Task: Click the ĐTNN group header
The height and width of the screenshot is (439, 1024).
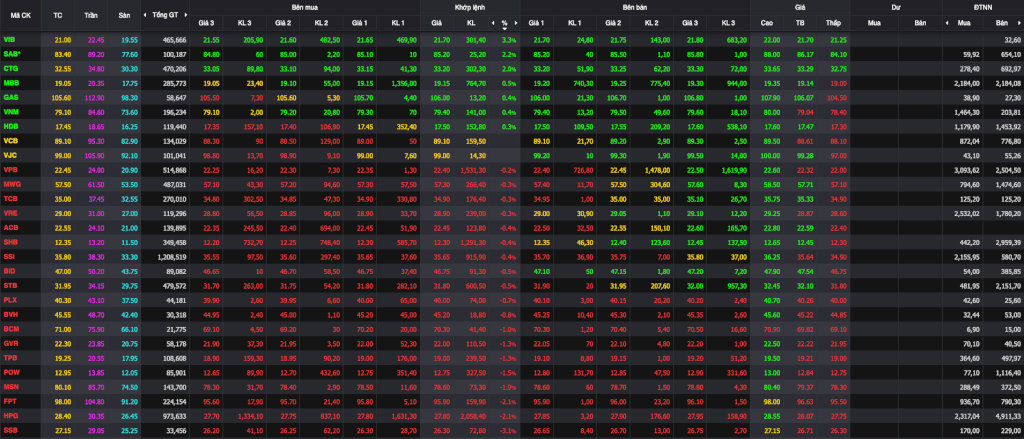Action: (982, 8)
